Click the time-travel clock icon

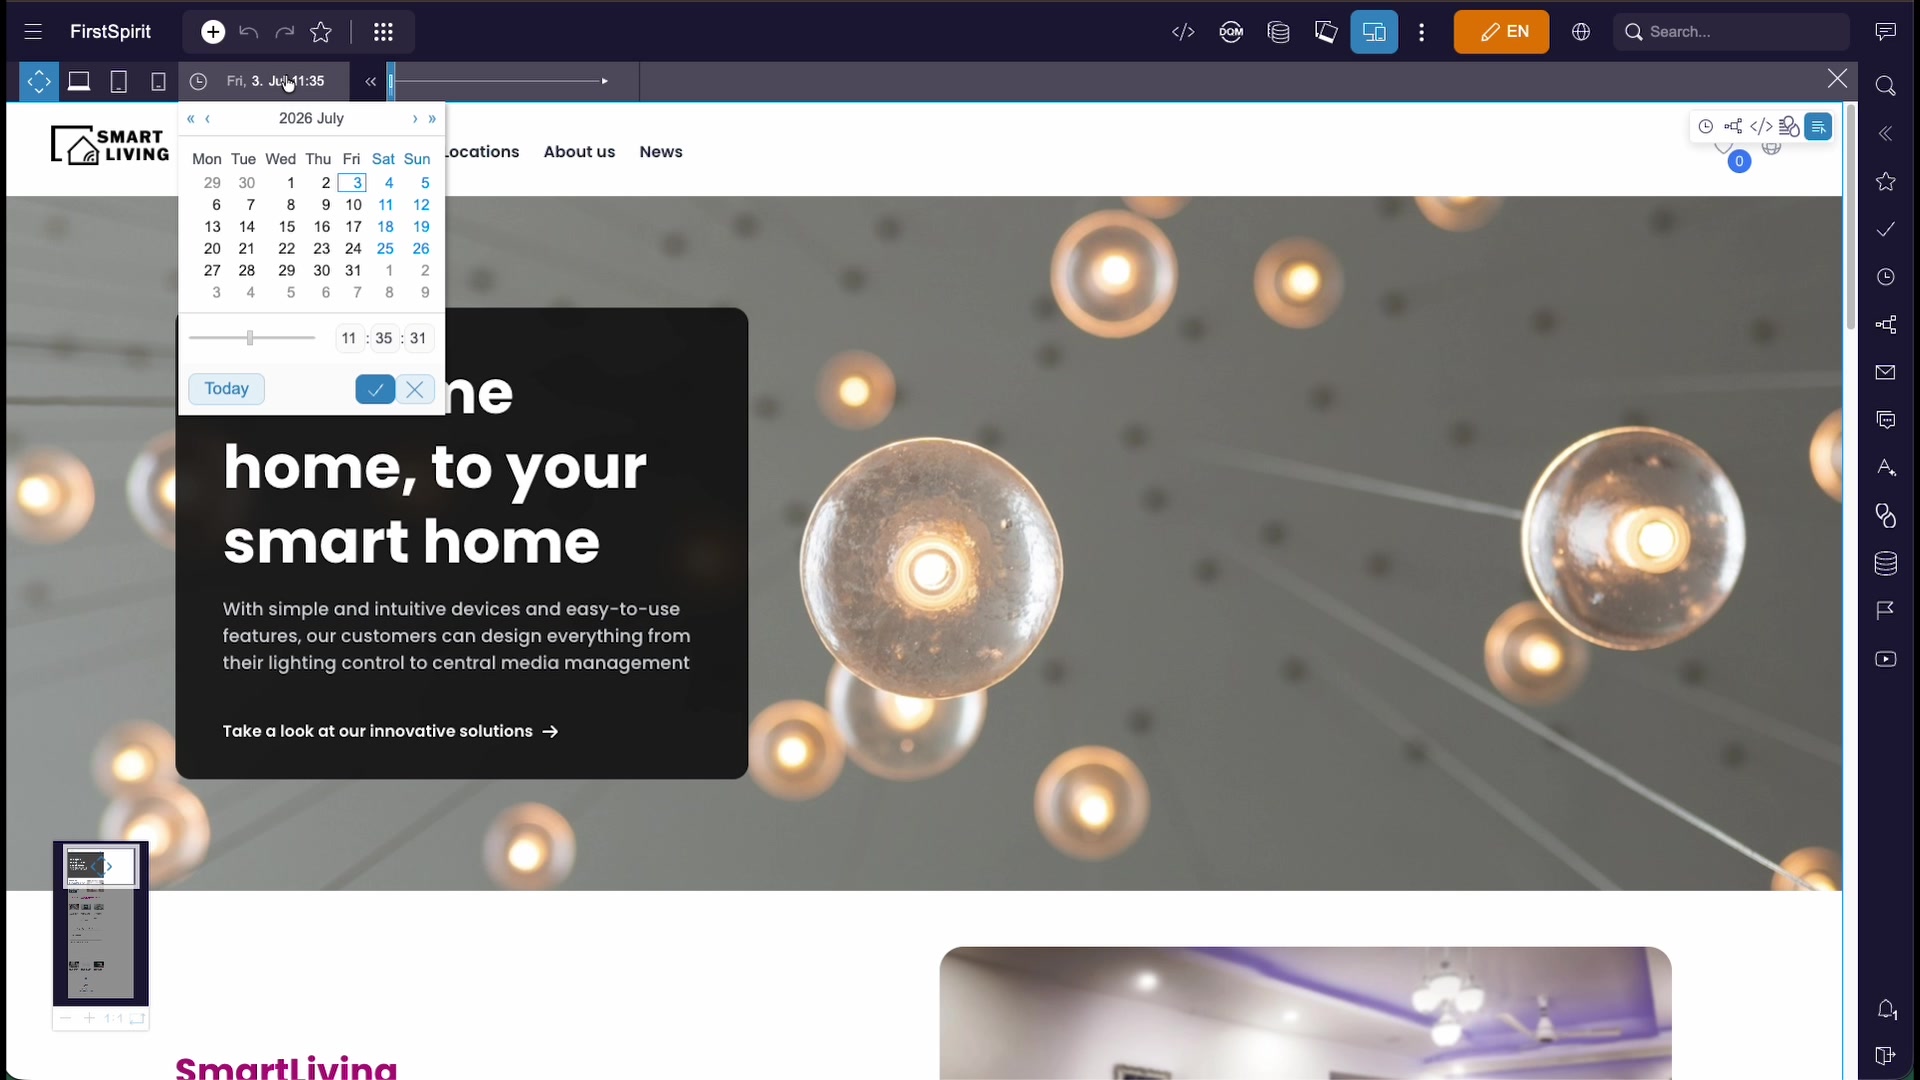pyautogui.click(x=198, y=81)
